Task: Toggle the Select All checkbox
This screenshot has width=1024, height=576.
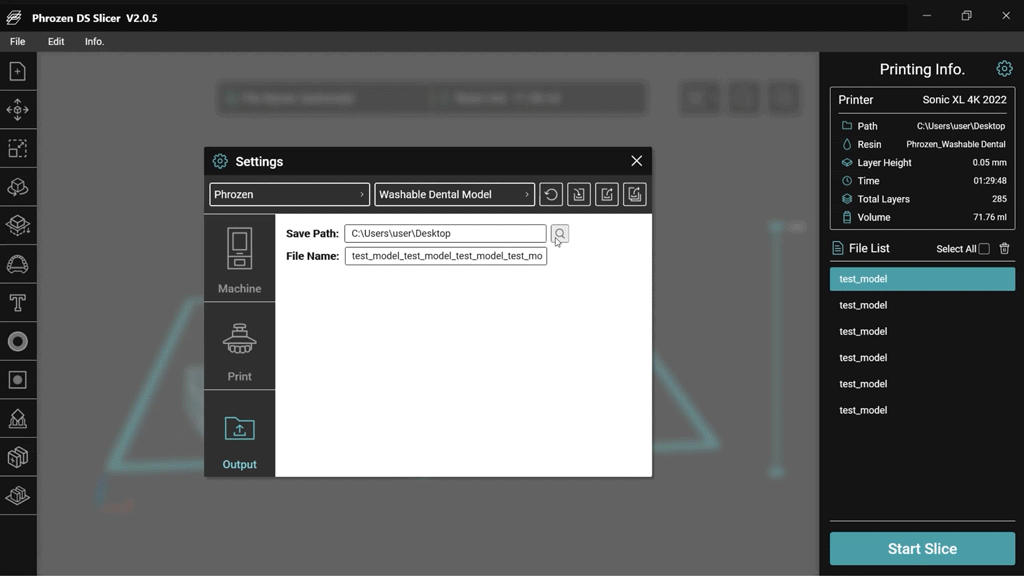Action: click(x=984, y=249)
